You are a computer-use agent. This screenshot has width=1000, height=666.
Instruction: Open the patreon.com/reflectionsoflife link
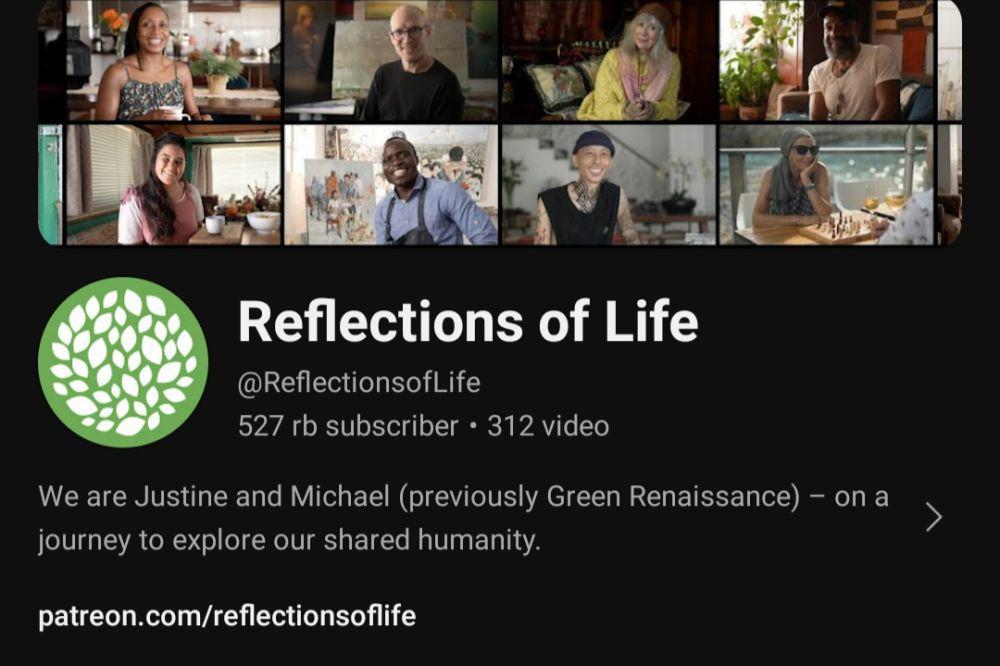tap(227, 616)
